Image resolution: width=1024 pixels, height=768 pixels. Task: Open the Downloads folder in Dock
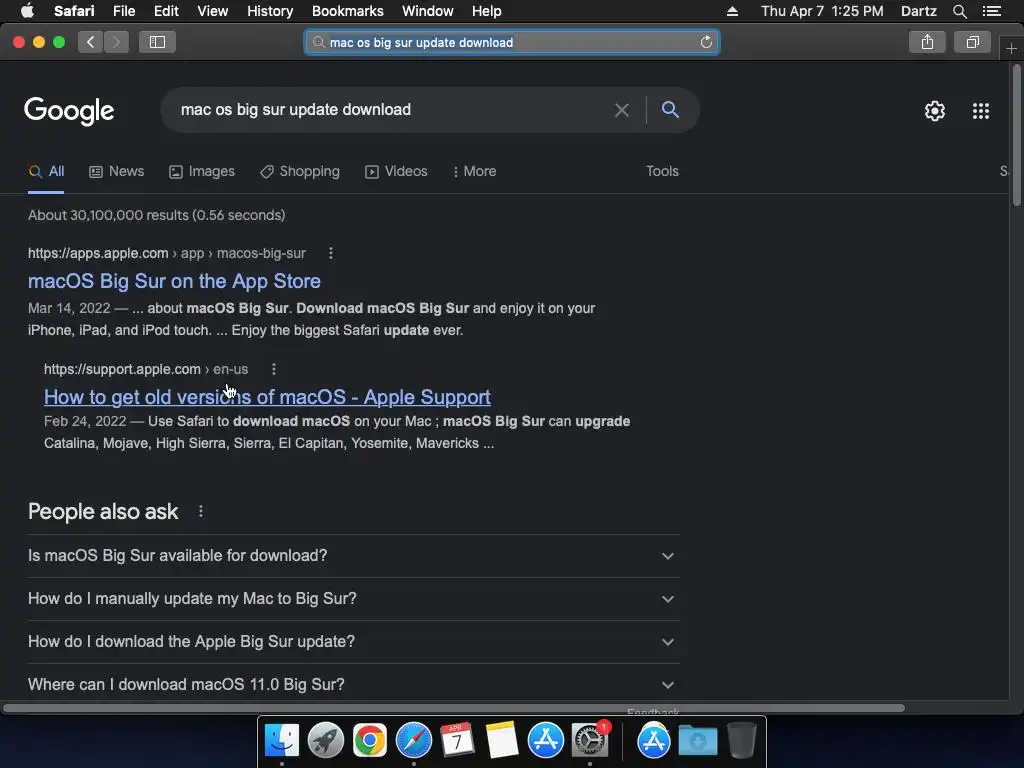(x=697, y=741)
